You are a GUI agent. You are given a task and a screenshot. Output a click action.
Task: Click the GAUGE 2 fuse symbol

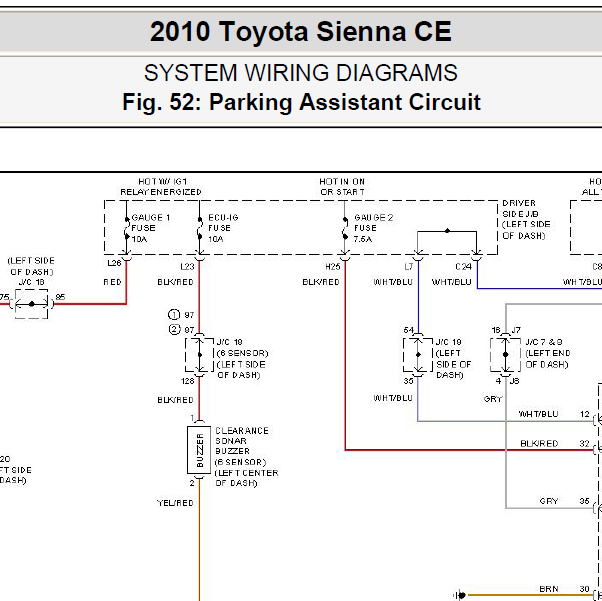click(345, 228)
